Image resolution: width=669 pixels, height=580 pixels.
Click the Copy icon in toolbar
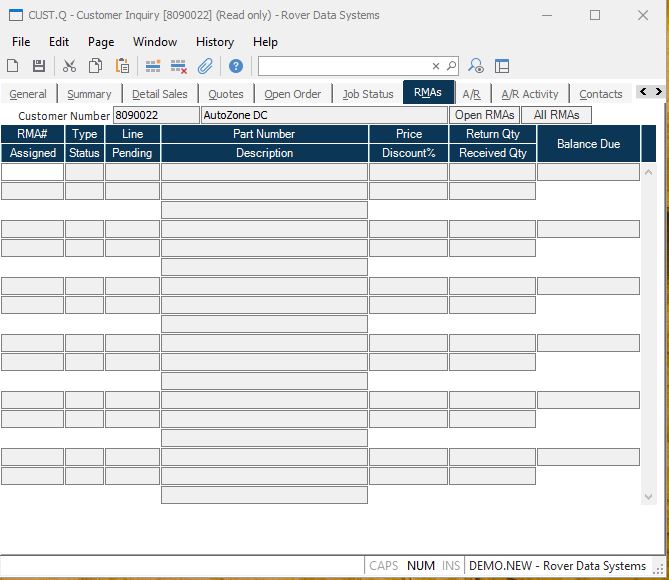click(x=95, y=66)
